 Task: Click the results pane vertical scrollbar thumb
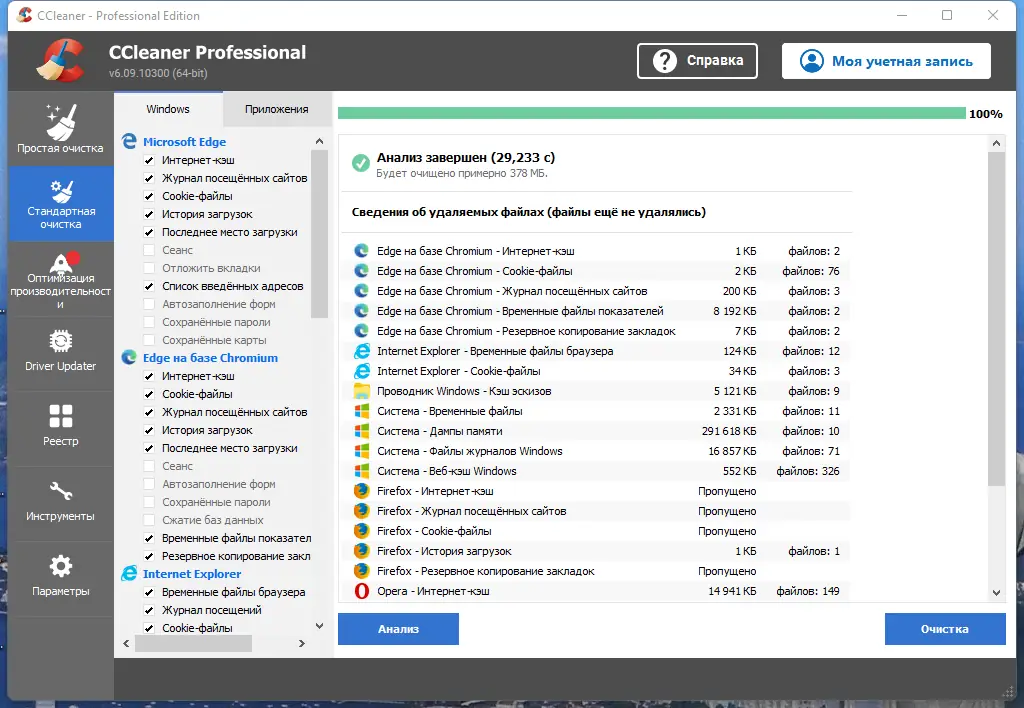tap(996, 319)
